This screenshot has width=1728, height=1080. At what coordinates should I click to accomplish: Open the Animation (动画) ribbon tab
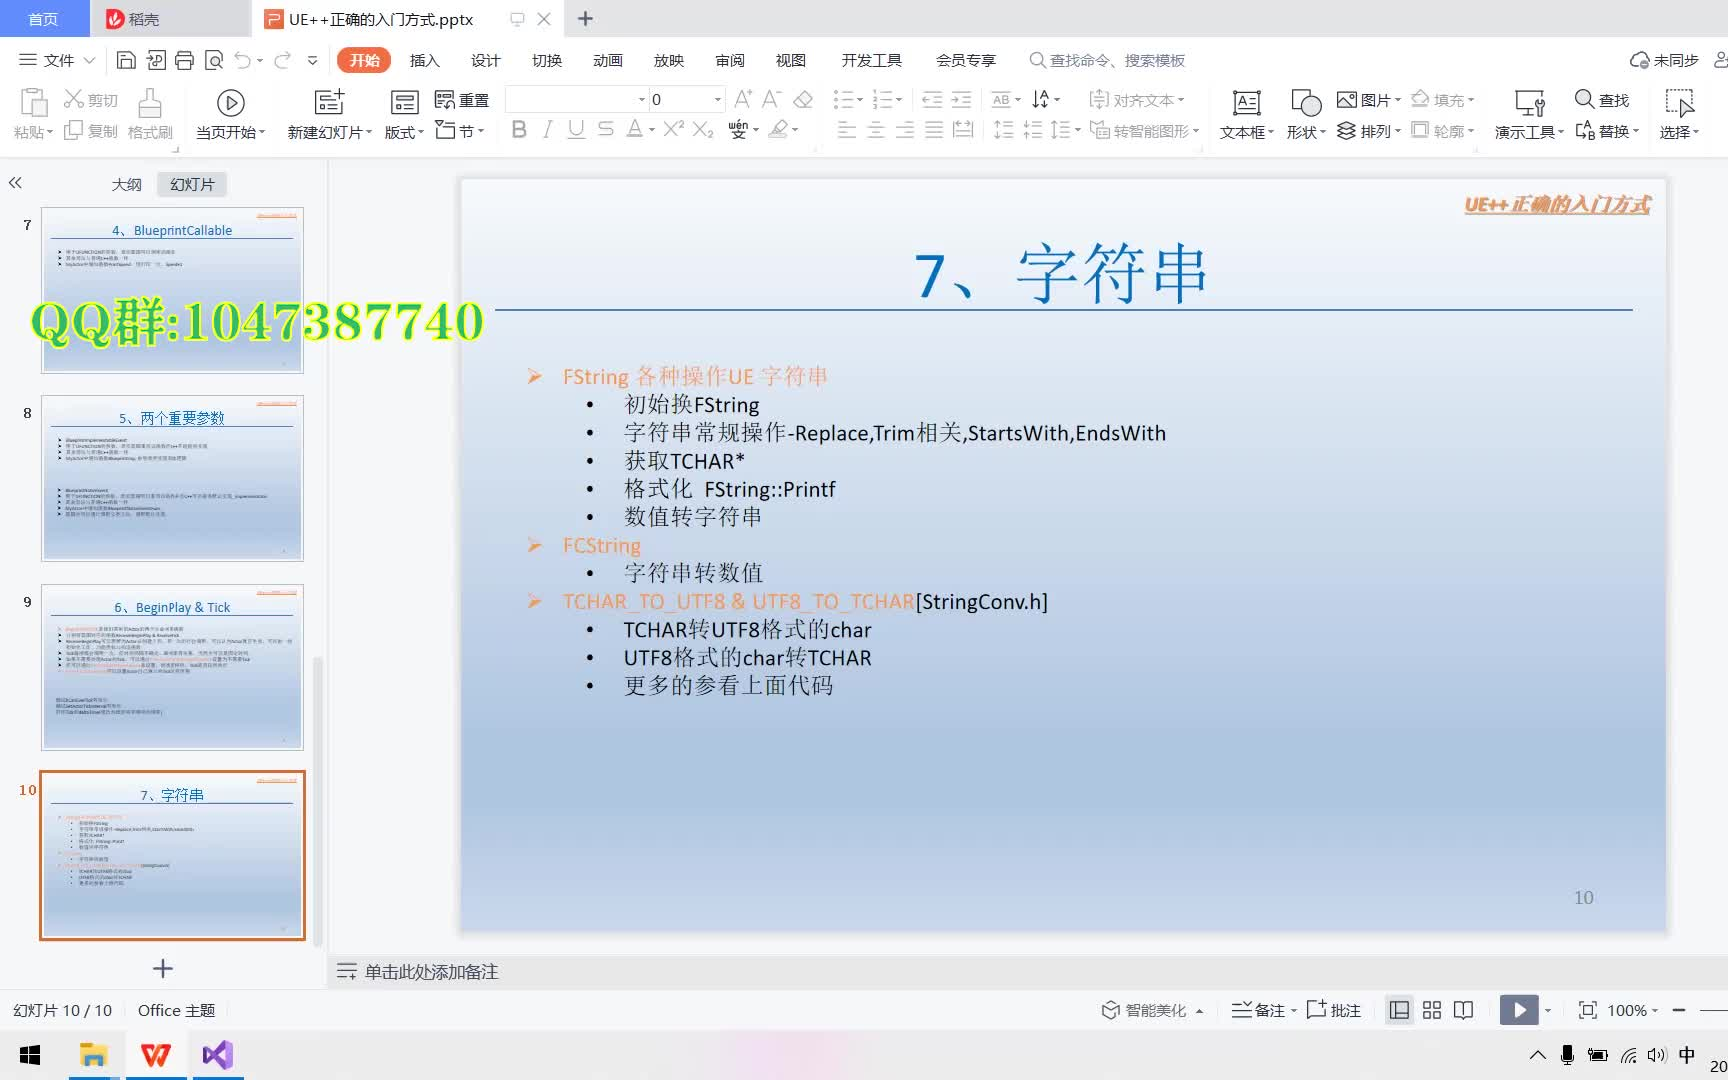tap(607, 60)
